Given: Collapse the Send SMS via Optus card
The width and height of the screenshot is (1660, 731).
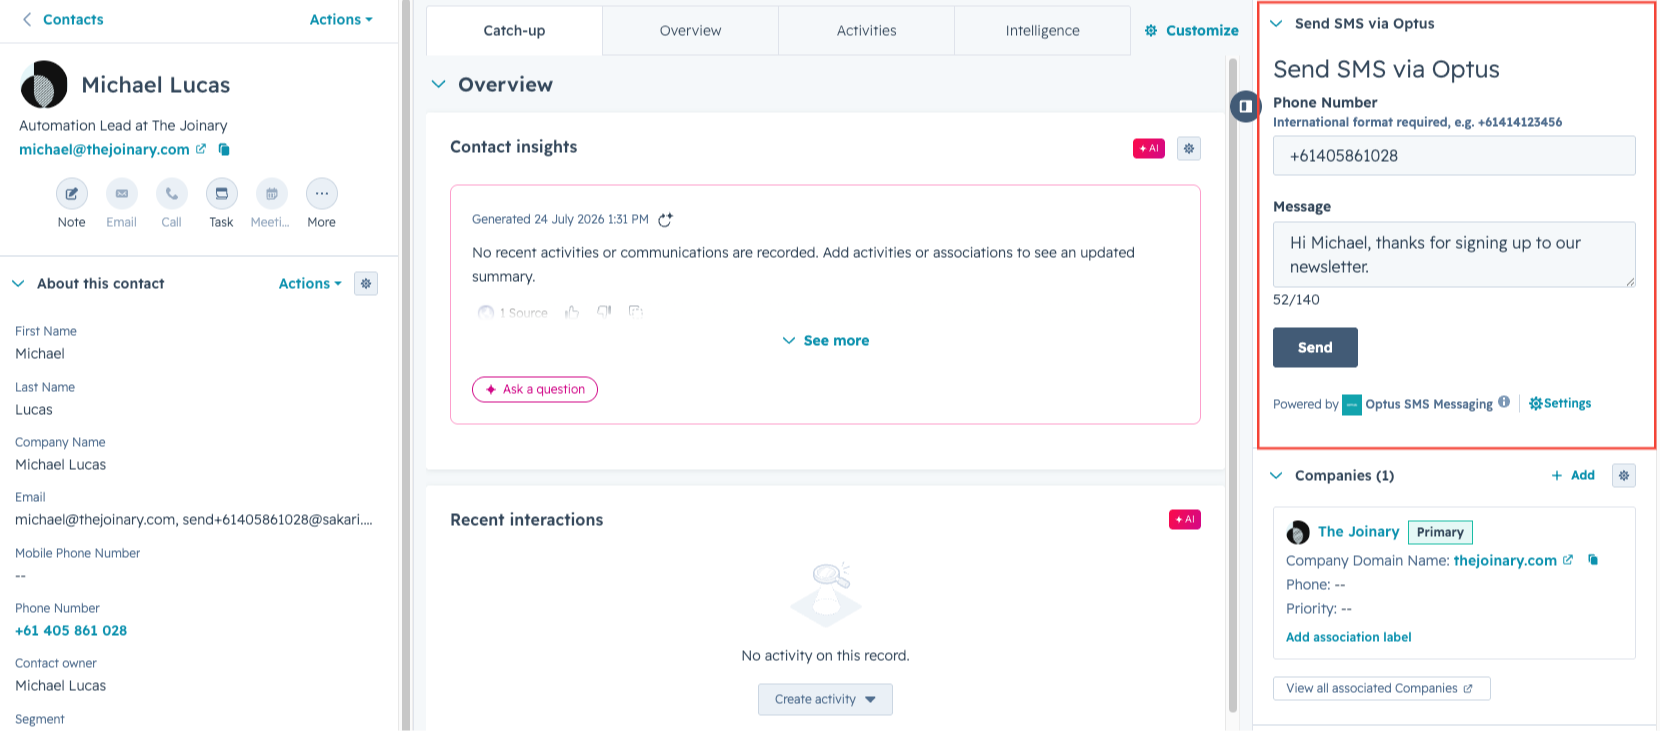Looking at the screenshot, I should point(1276,23).
